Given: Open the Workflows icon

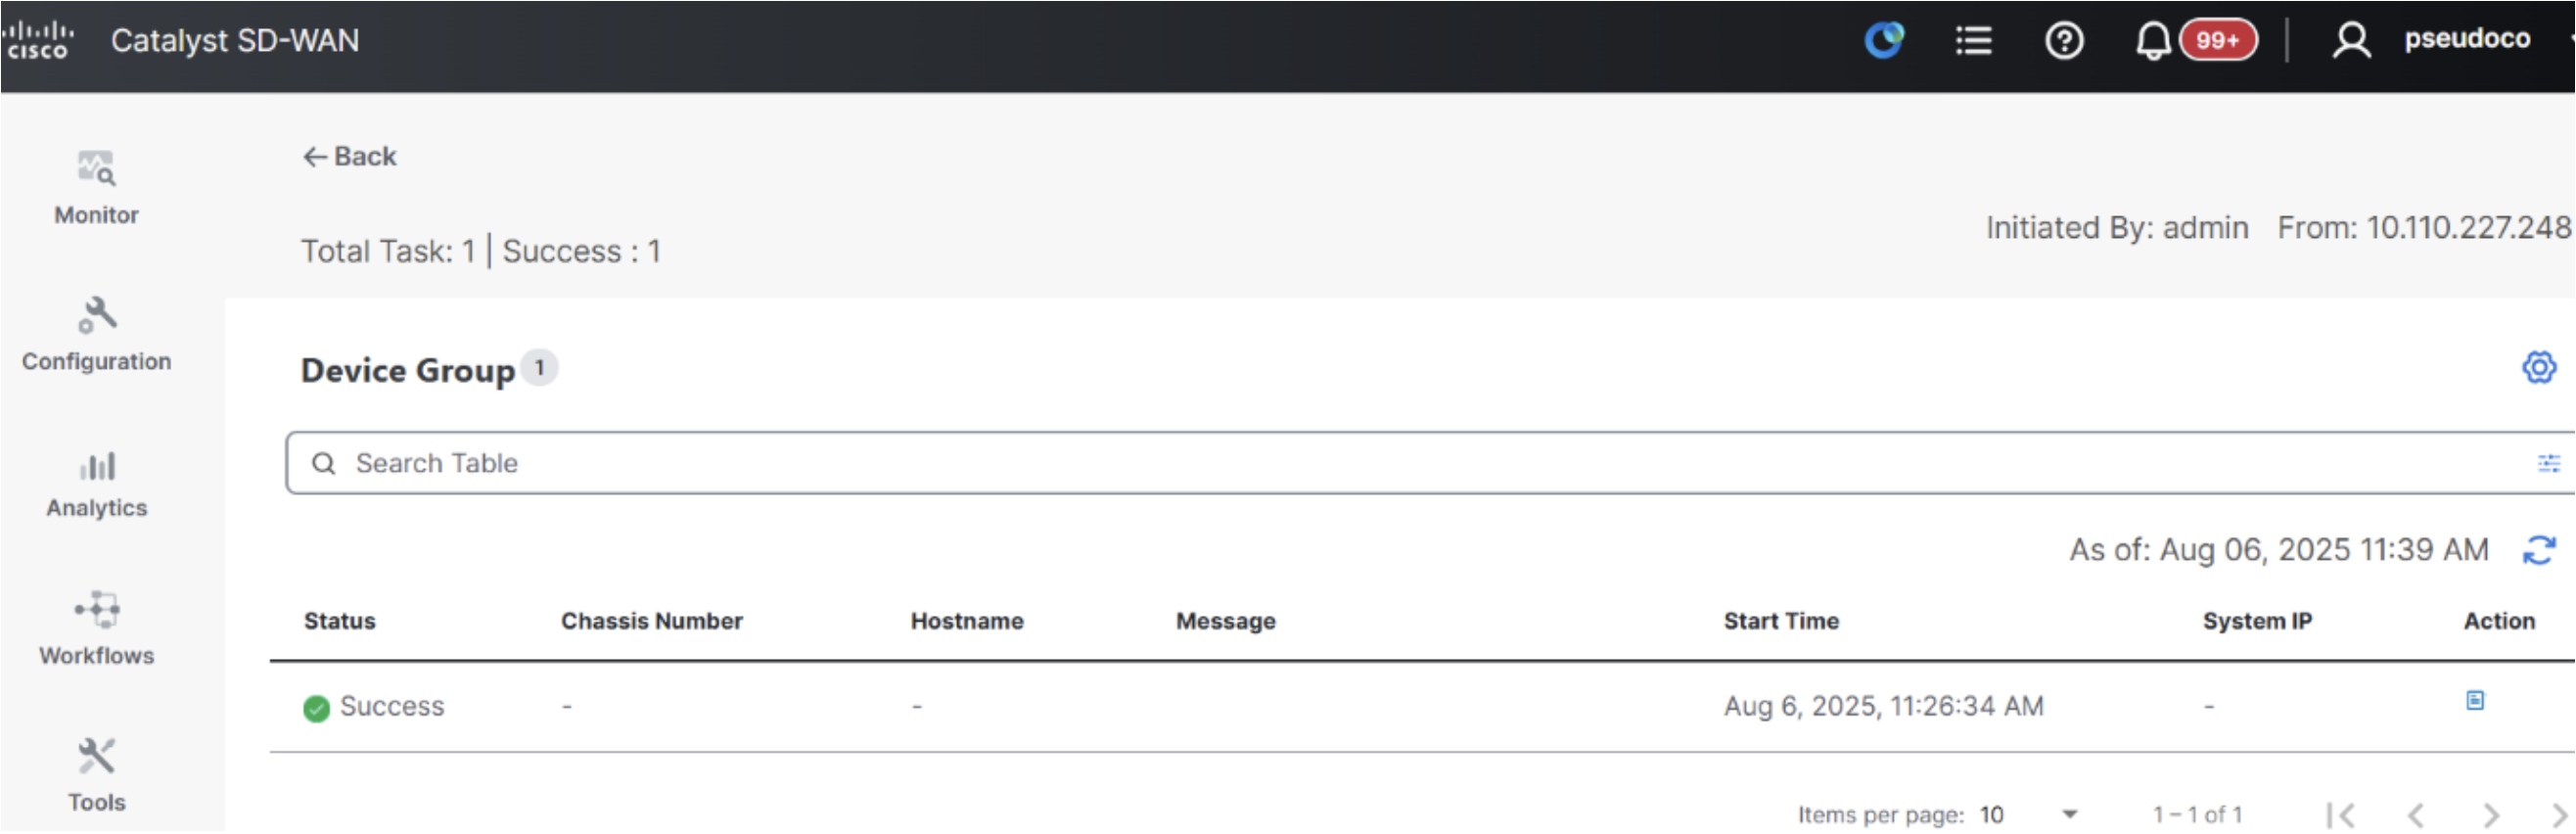Looking at the screenshot, I should coord(97,609).
